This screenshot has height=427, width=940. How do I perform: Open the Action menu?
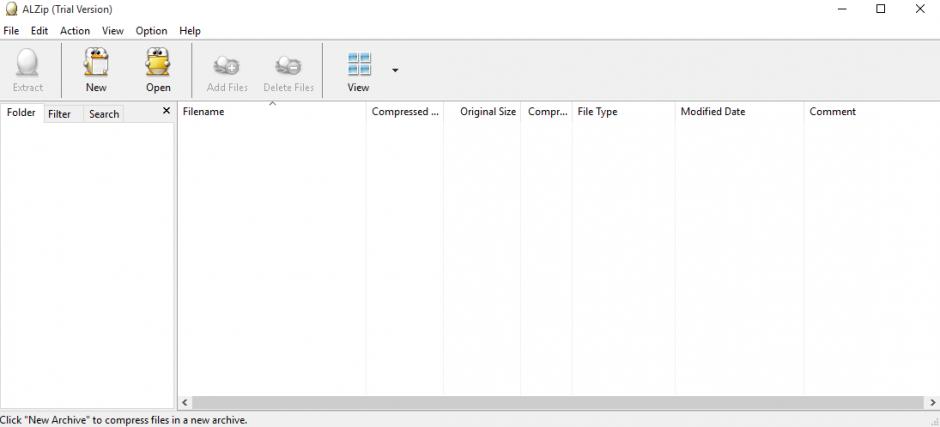75,31
